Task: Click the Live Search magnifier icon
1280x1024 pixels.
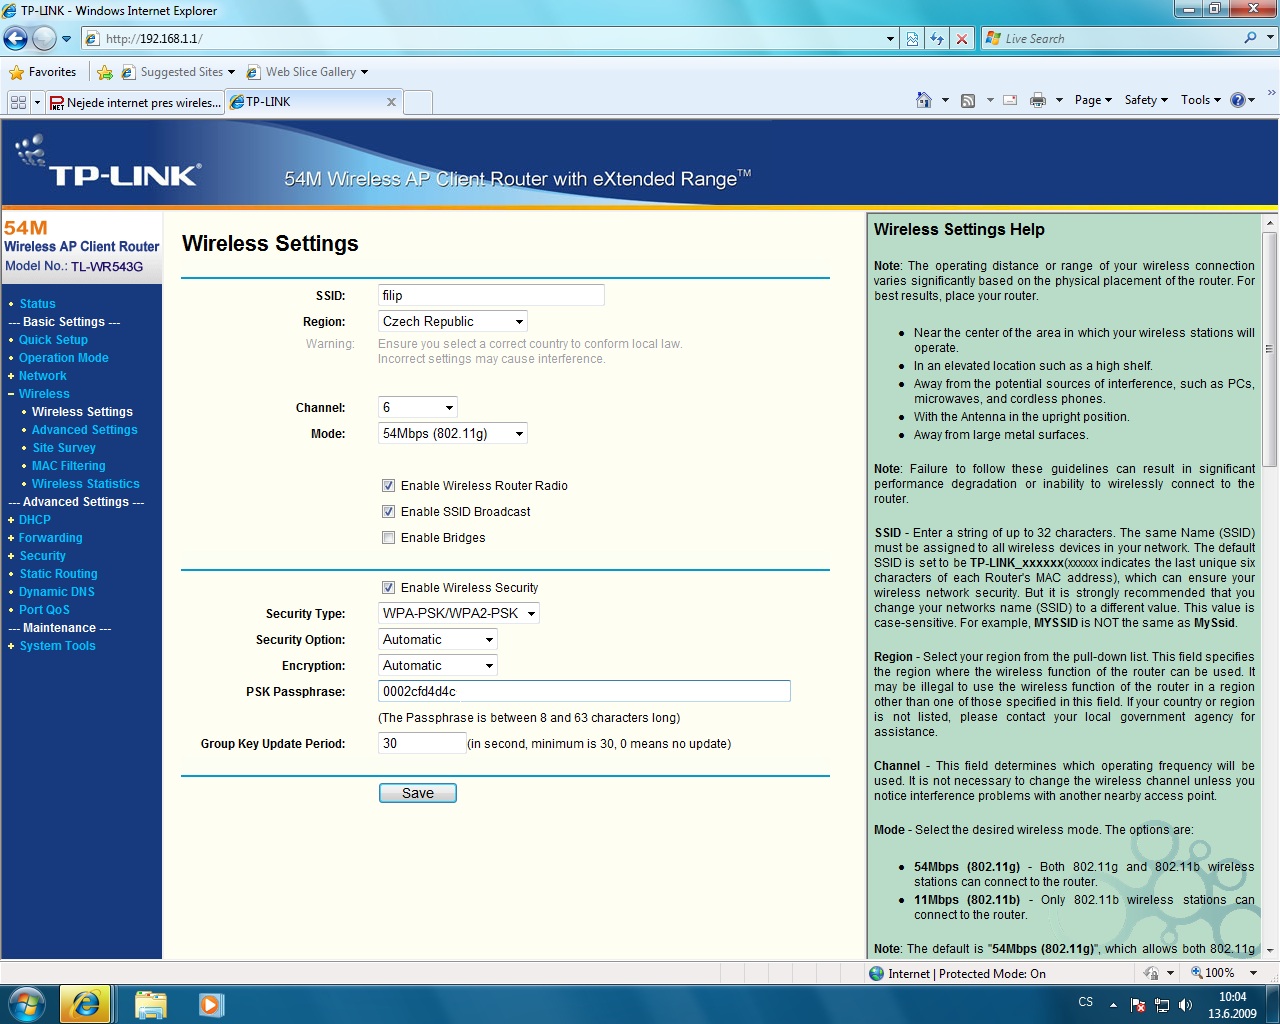Action: (1250, 38)
